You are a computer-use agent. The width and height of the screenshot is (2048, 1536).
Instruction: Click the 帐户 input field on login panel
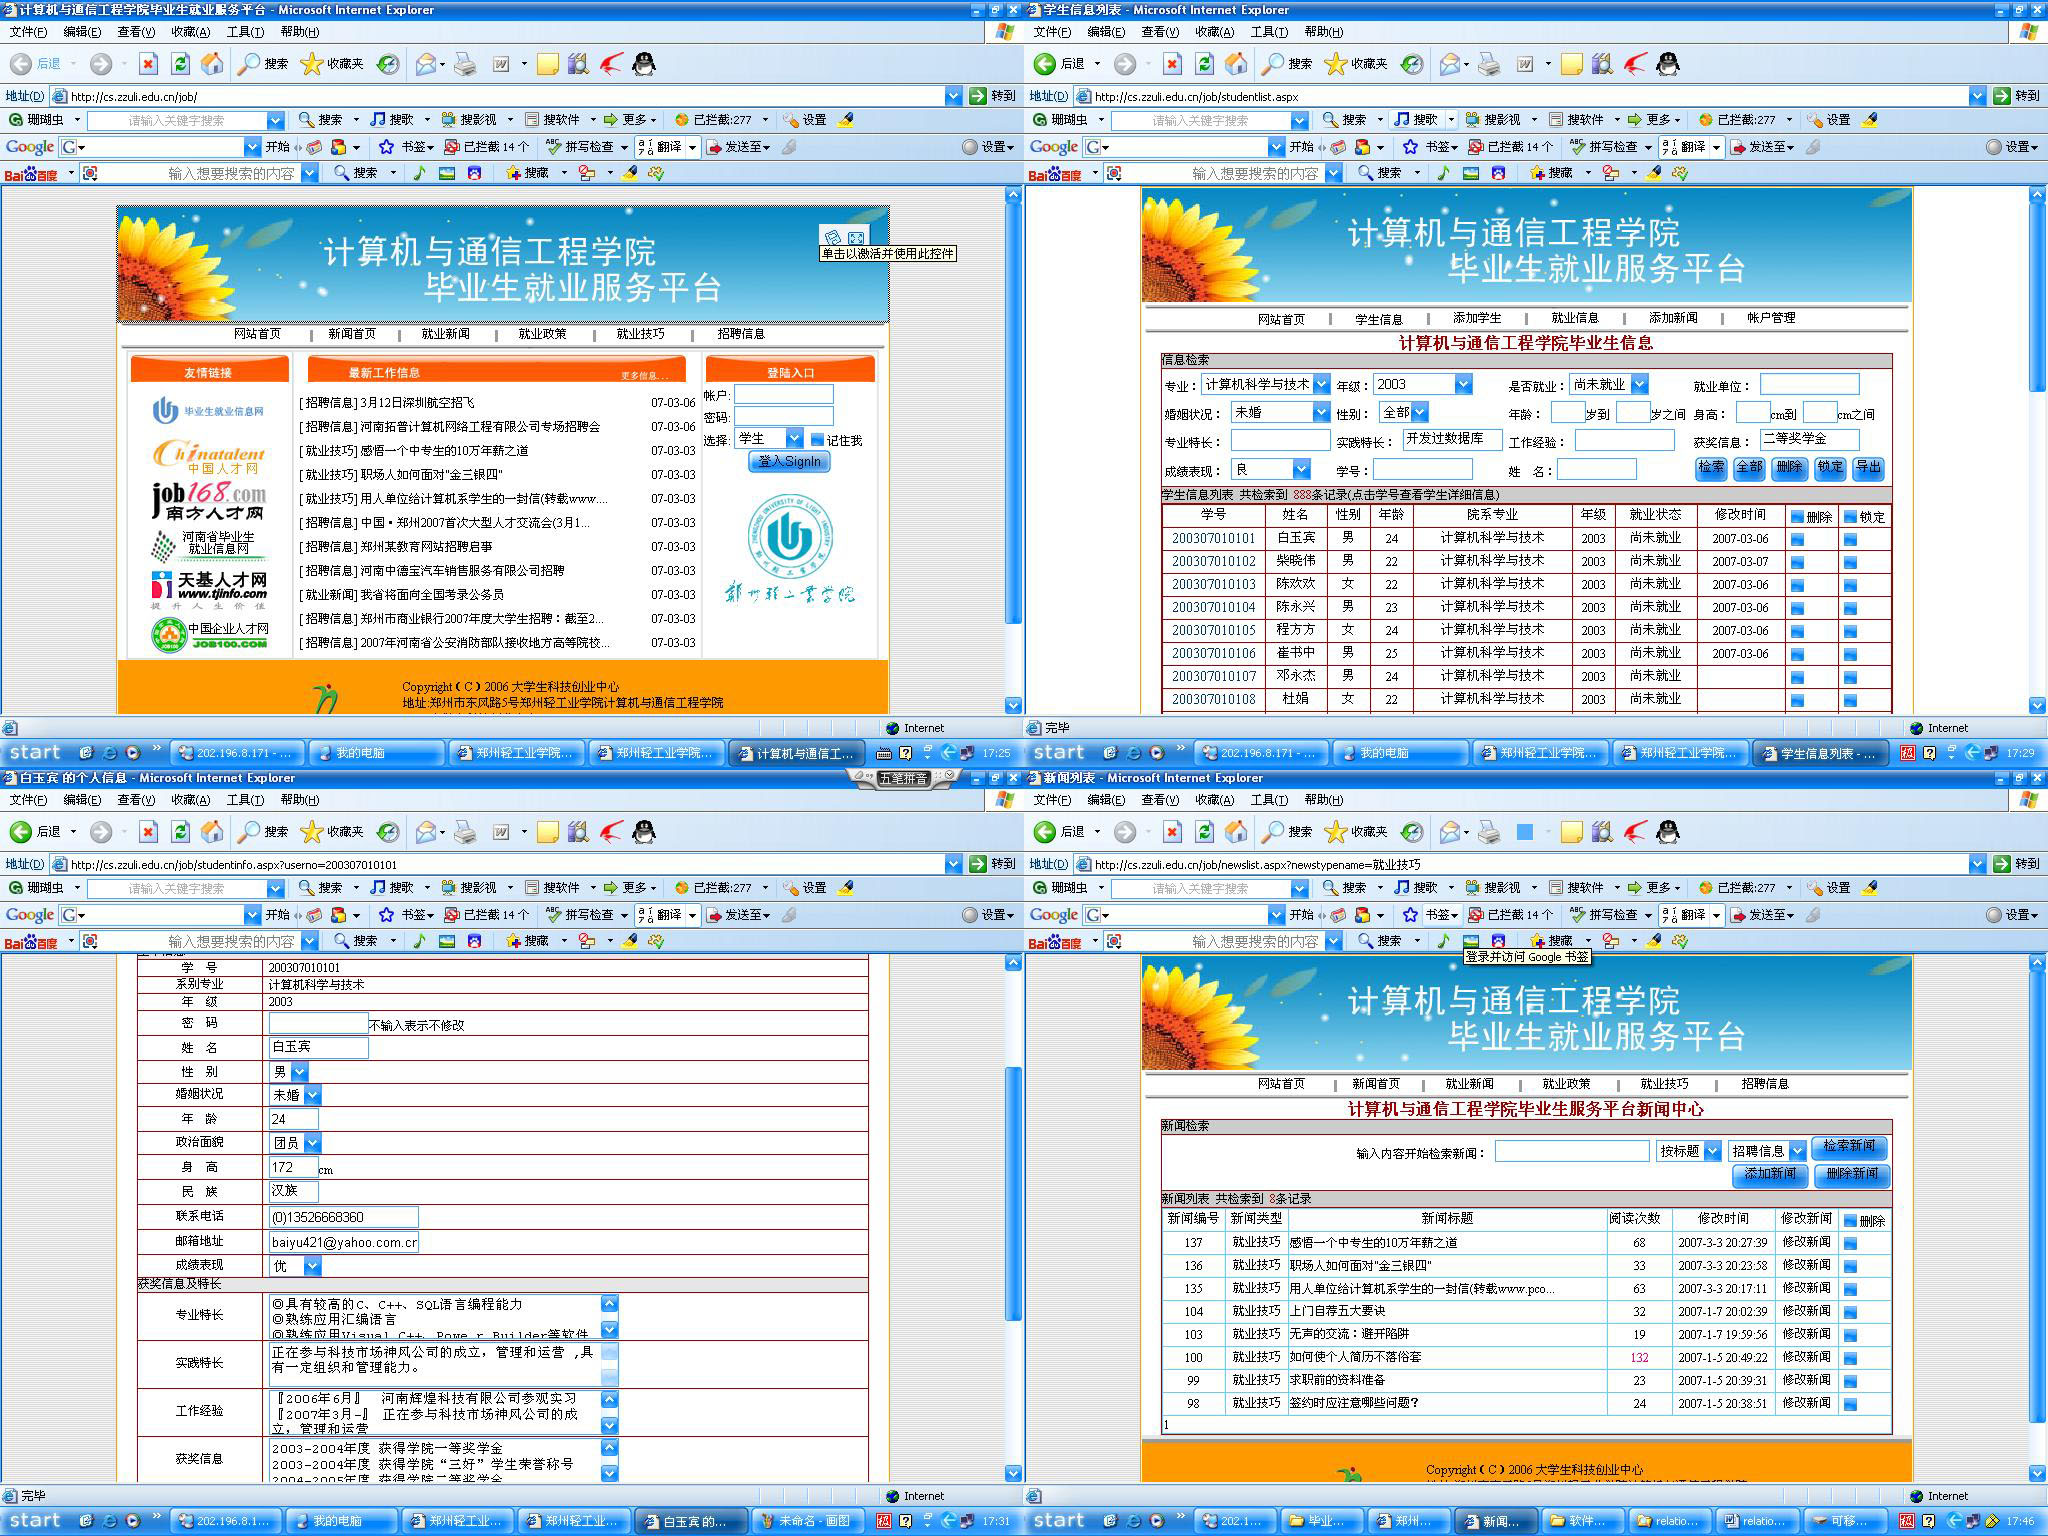coord(783,395)
